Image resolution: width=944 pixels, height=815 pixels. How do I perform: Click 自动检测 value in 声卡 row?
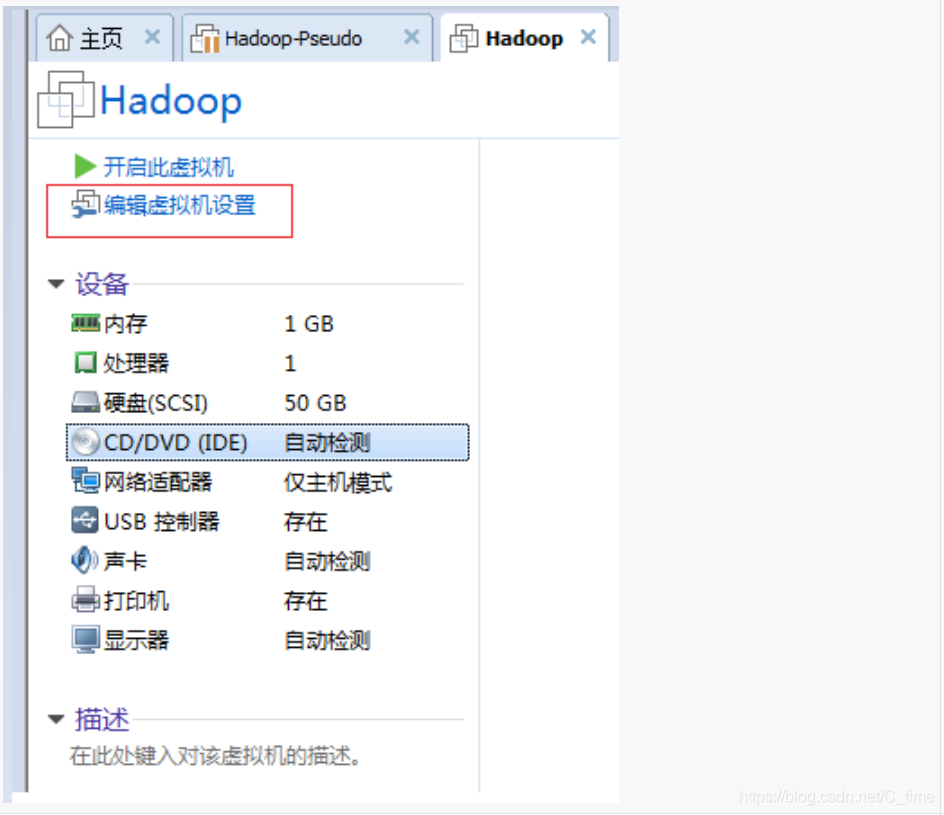point(327,561)
